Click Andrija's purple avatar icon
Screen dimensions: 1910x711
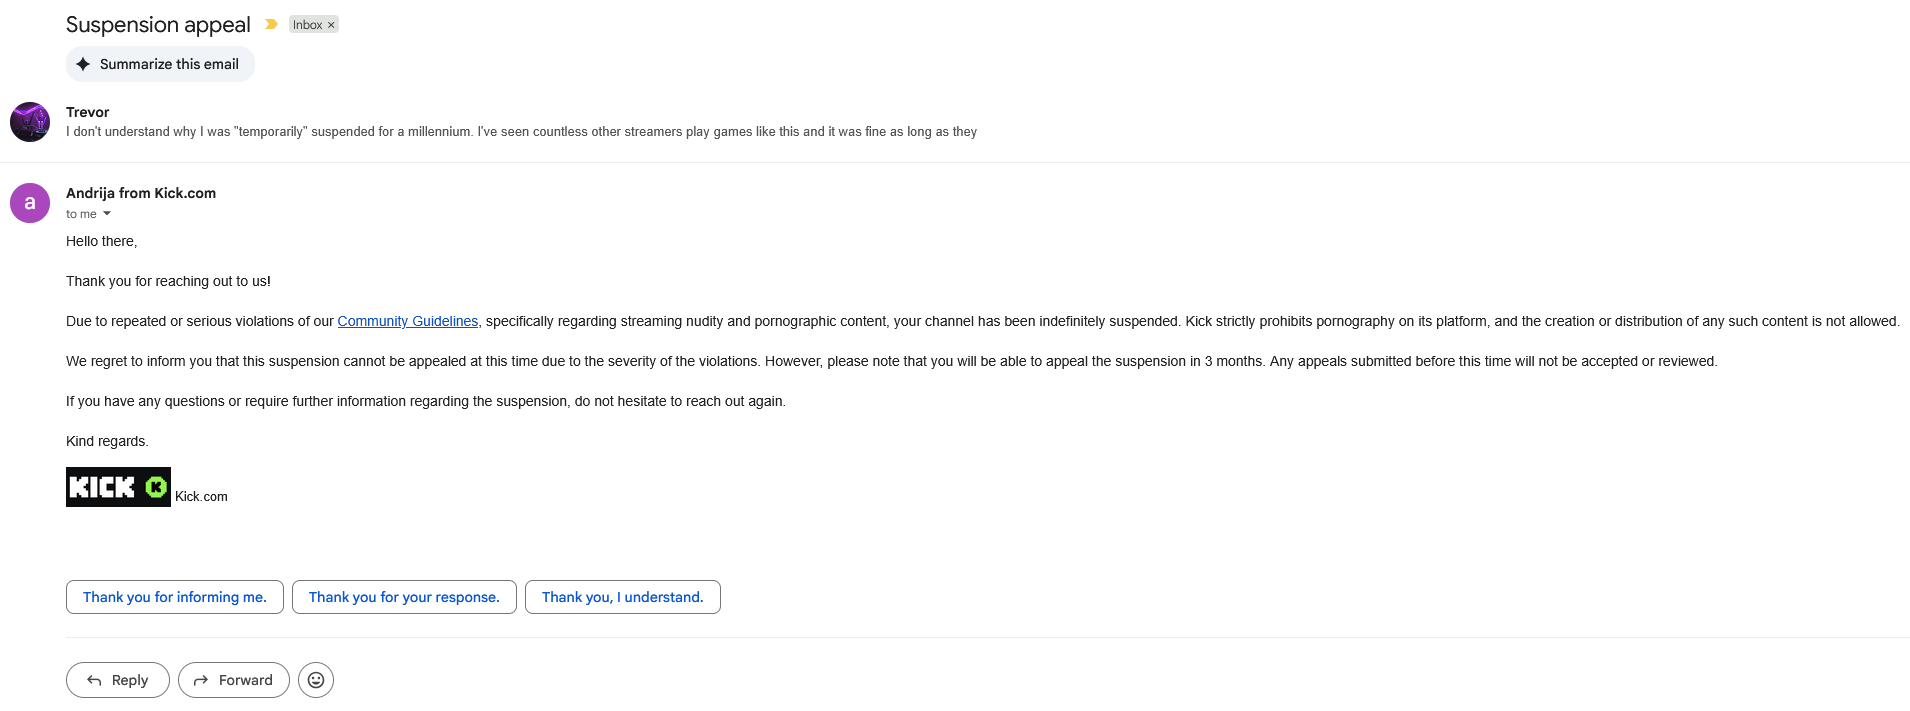pyautogui.click(x=30, y=203)
